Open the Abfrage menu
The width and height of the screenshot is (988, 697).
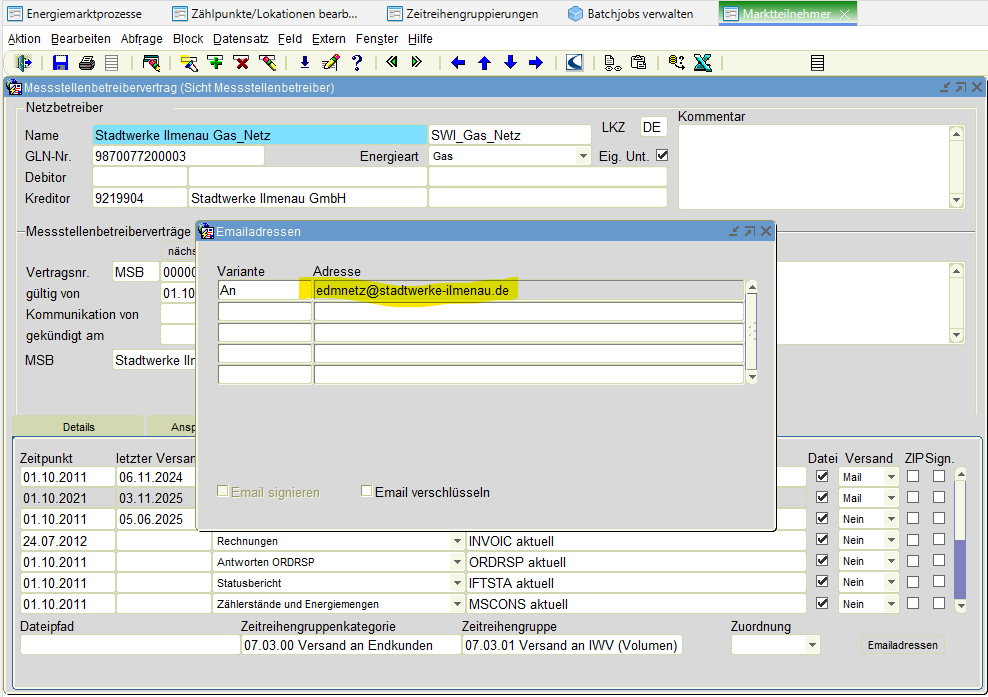pos(141,39)
